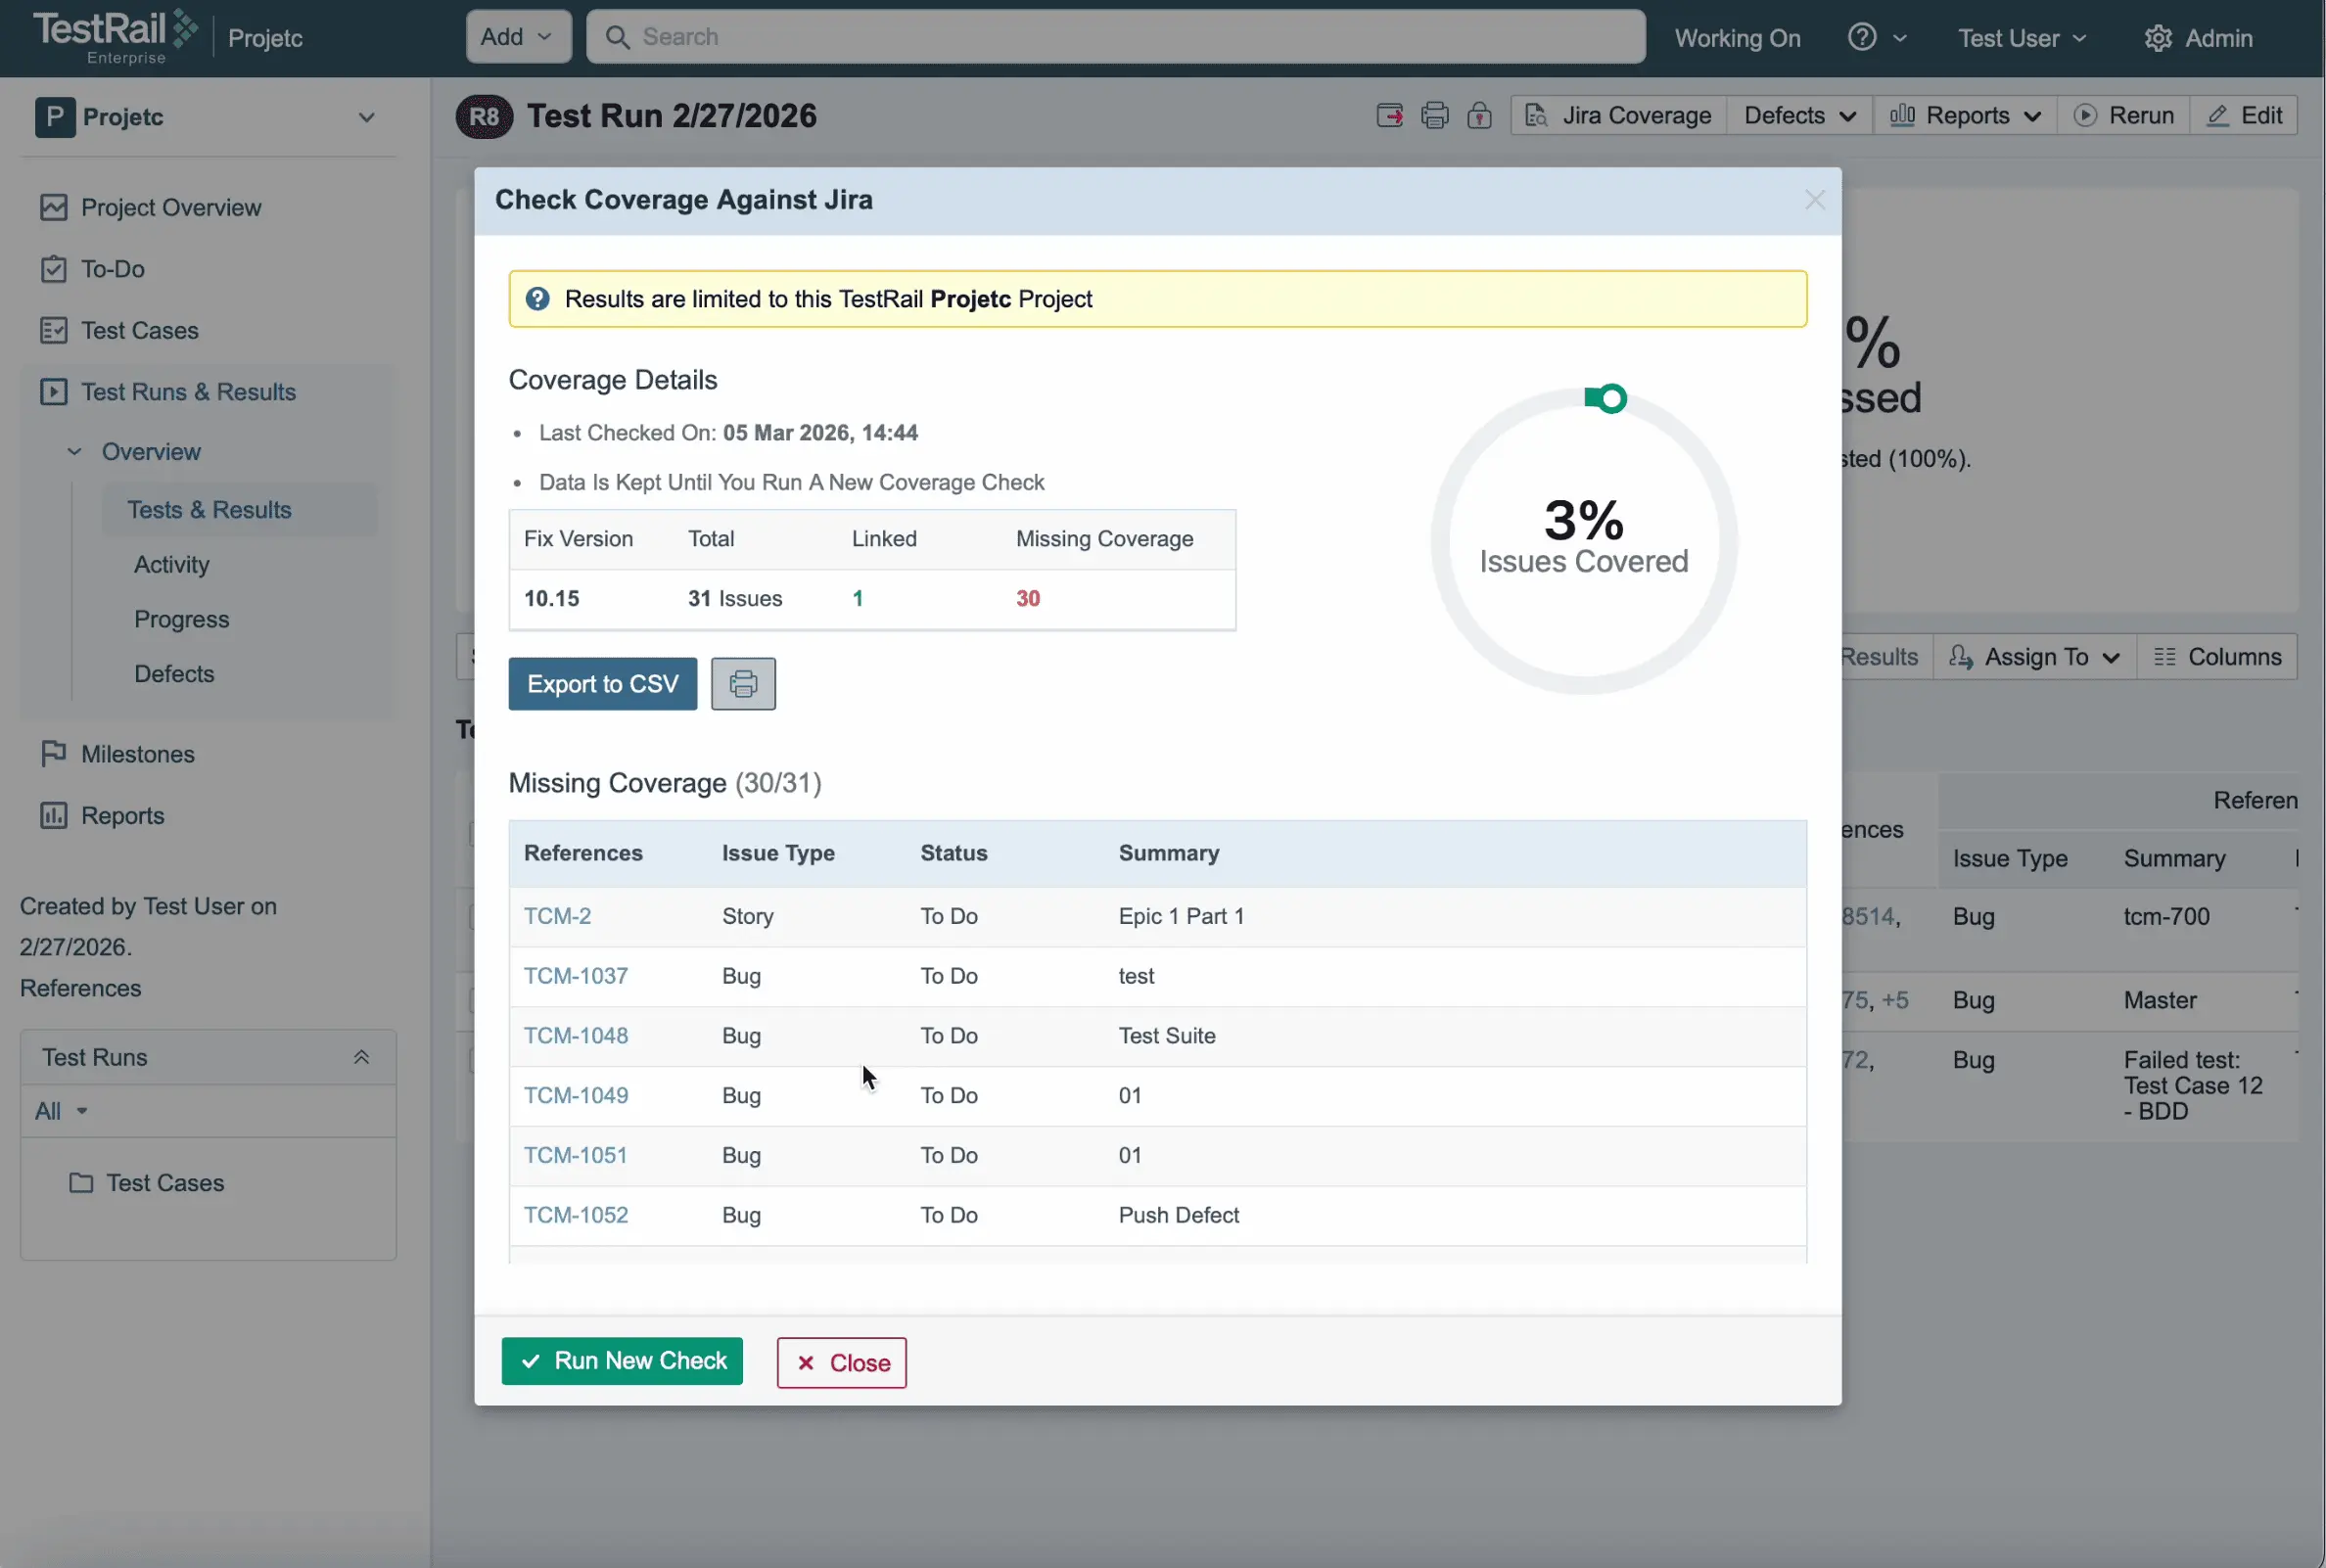Screen dimensions: 2326x1568
Task: Click the Search input field
Action: click(x=1115, y=37)
